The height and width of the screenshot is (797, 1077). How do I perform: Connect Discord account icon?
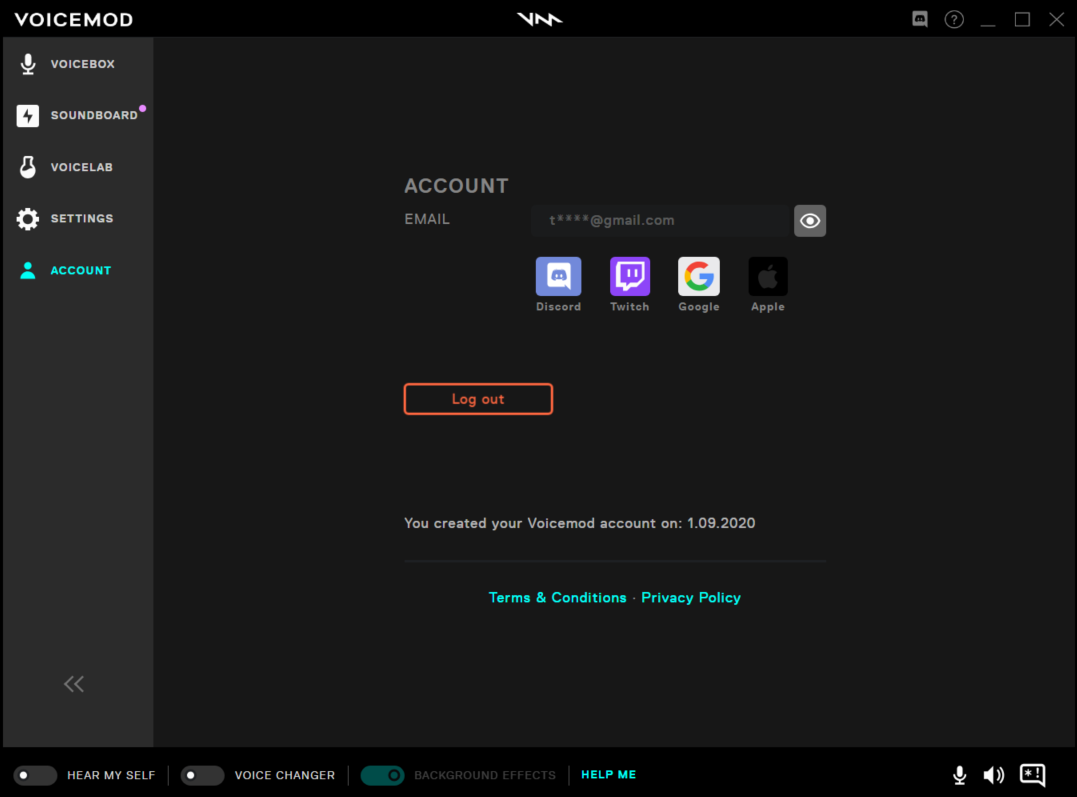pyautogui.click(x=558, y=276)
